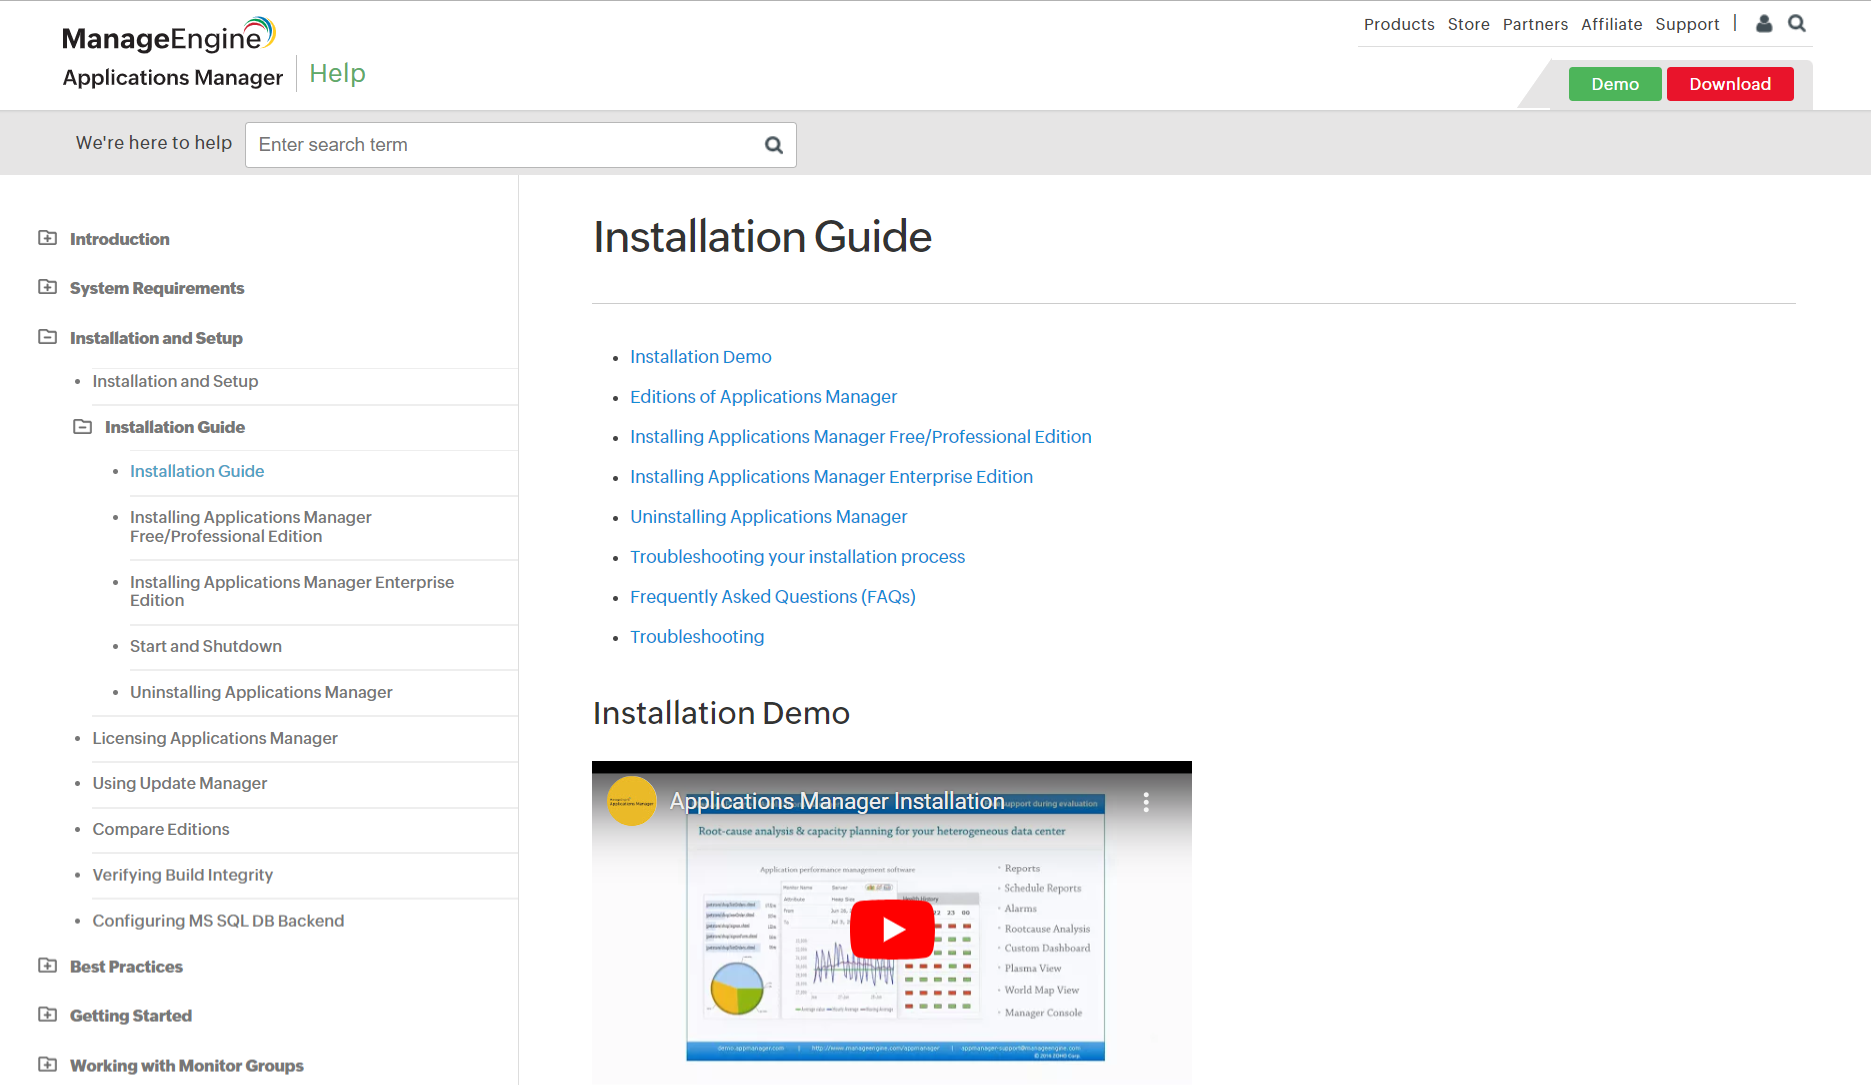Play the Applications Manager Installation video
The height and width of the screenshot is (1085, 1871).
[x=892, y=929]
